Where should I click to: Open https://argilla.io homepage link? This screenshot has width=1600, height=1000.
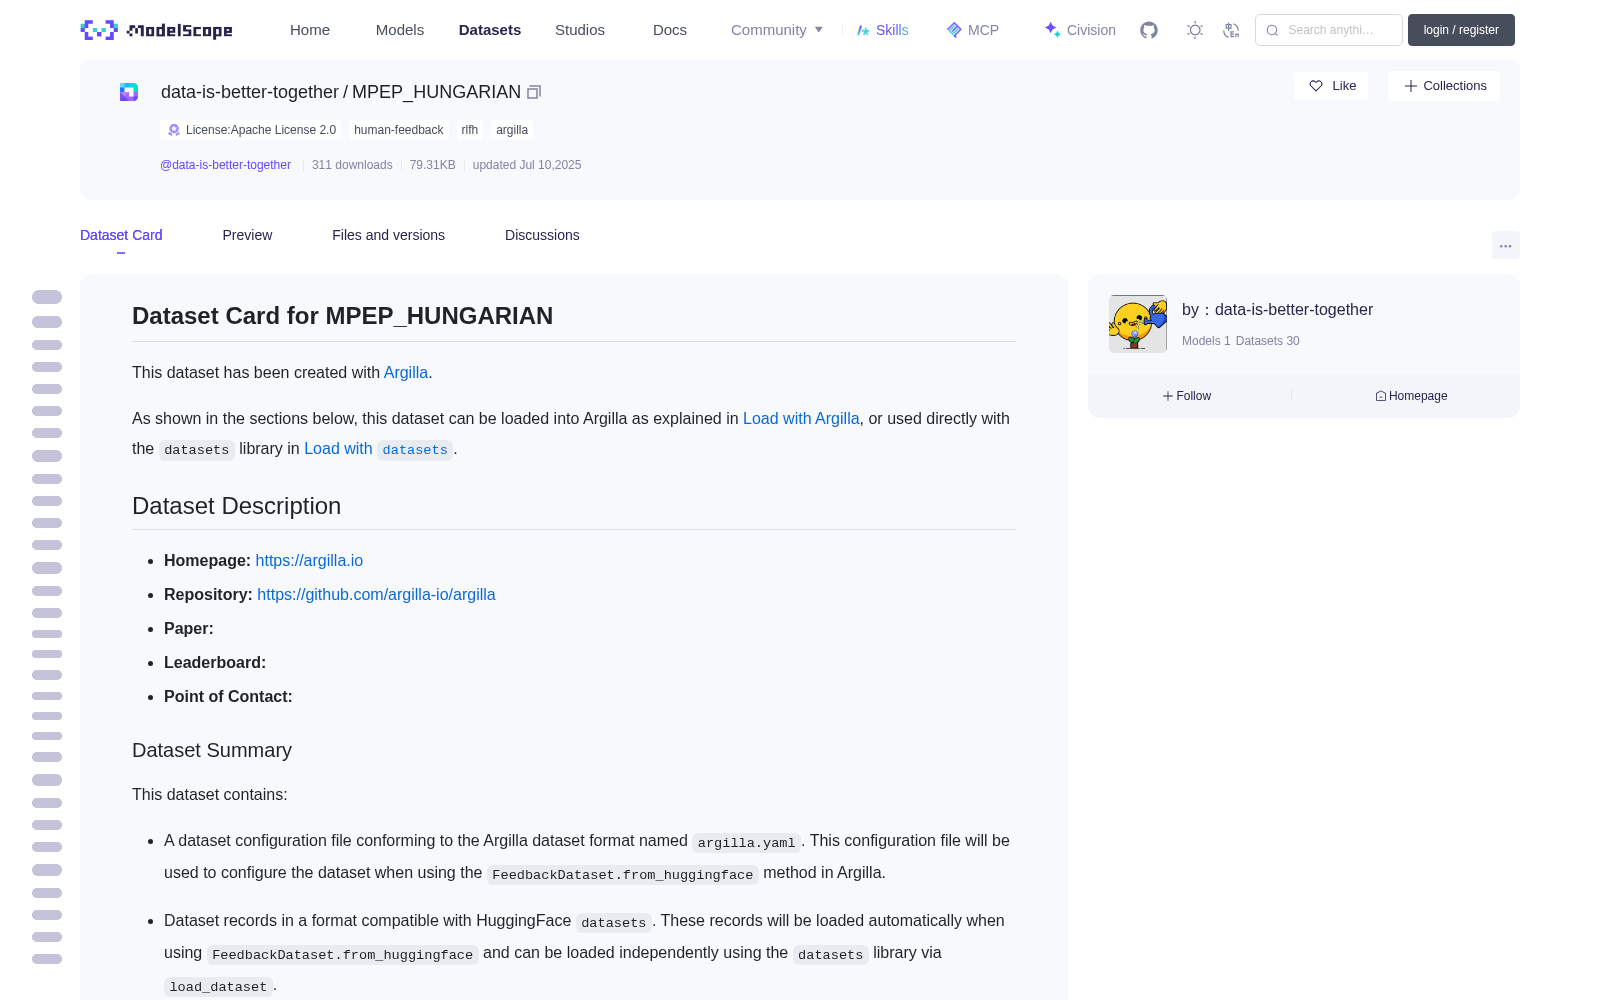pyautogui.click(x=309, y=560)
